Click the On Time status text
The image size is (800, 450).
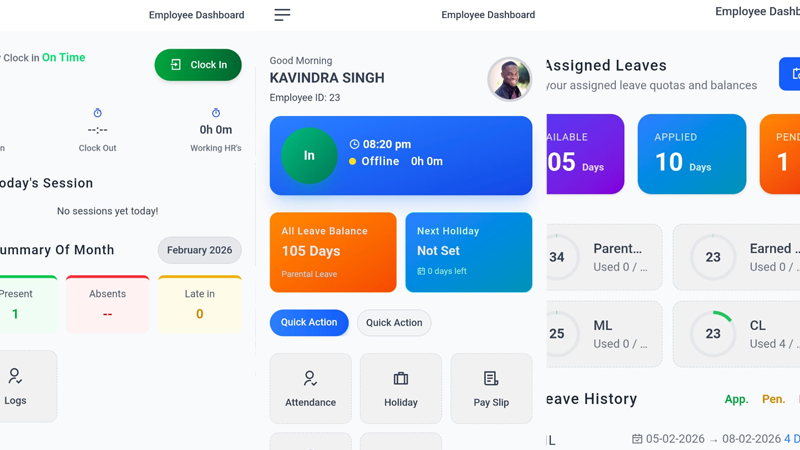pyautogui.click(x=63, y=58)
